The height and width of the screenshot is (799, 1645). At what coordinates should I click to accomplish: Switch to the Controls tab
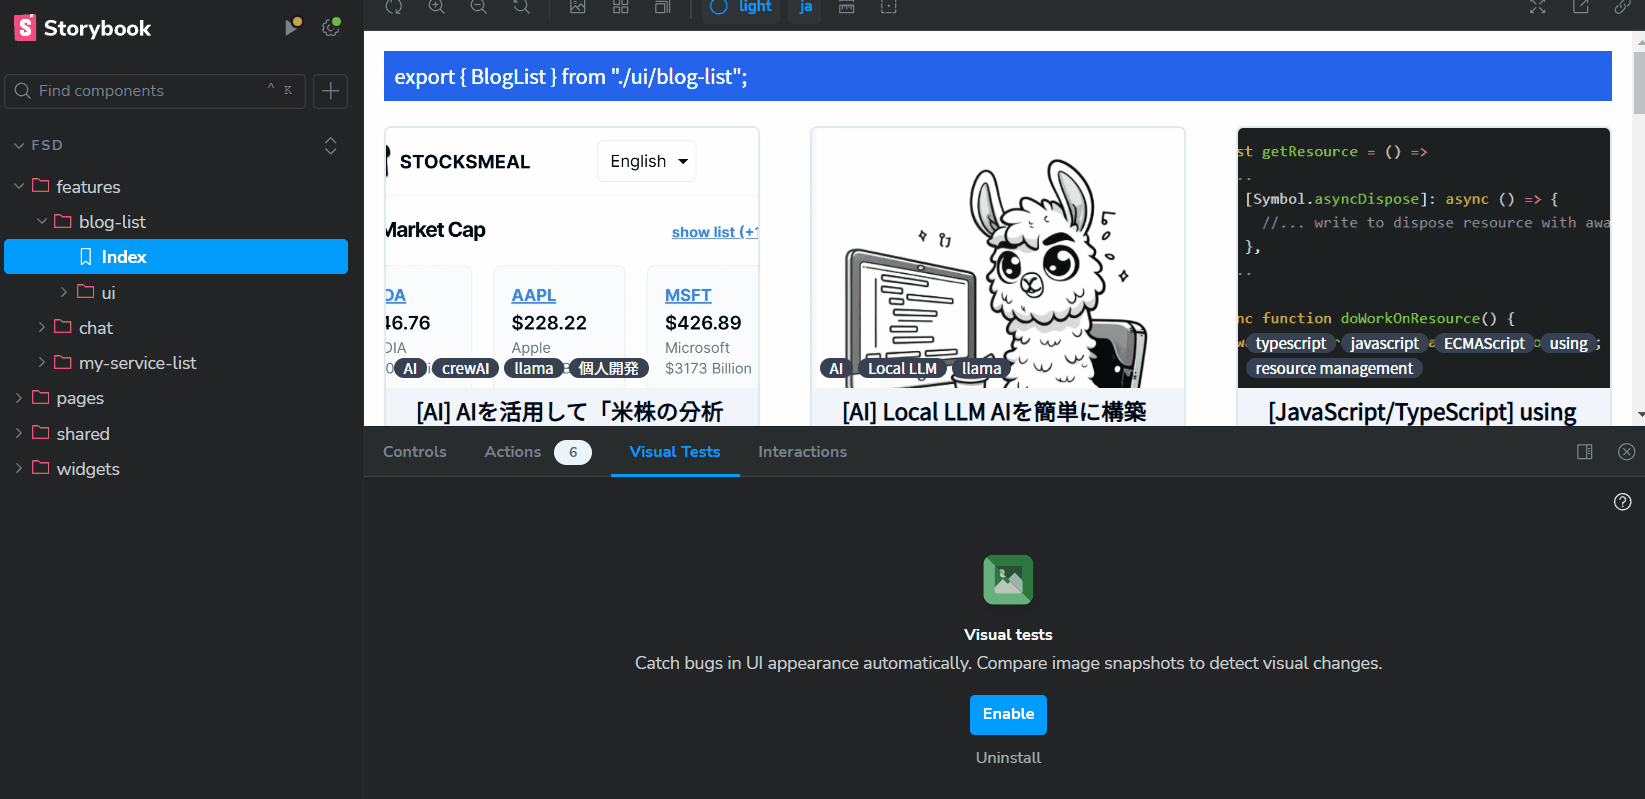(x=415, y=452)
